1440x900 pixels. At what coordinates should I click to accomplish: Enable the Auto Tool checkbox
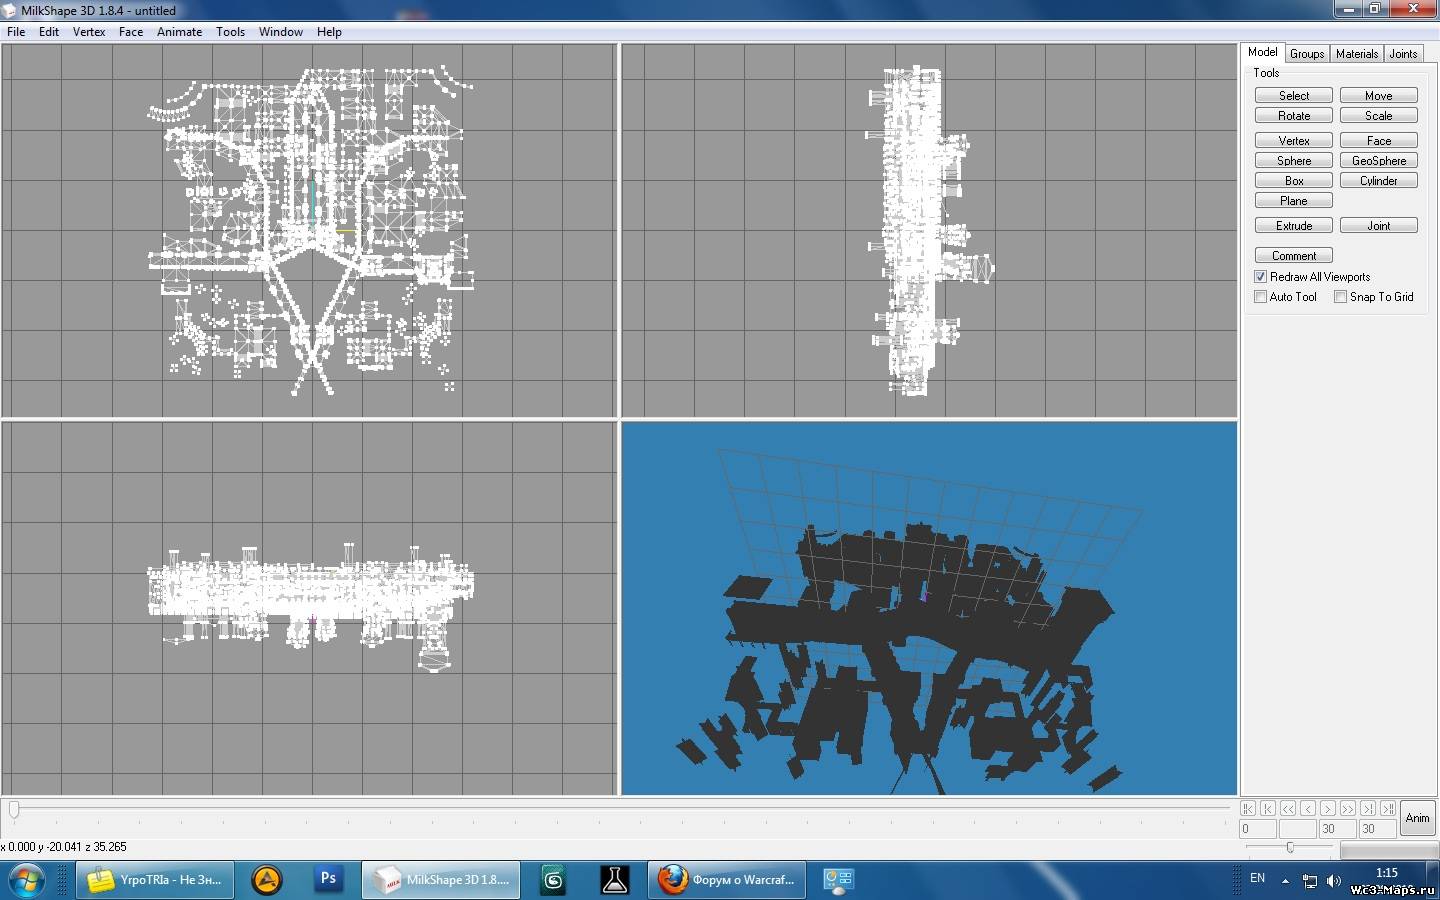click(x=1261, y=297)
